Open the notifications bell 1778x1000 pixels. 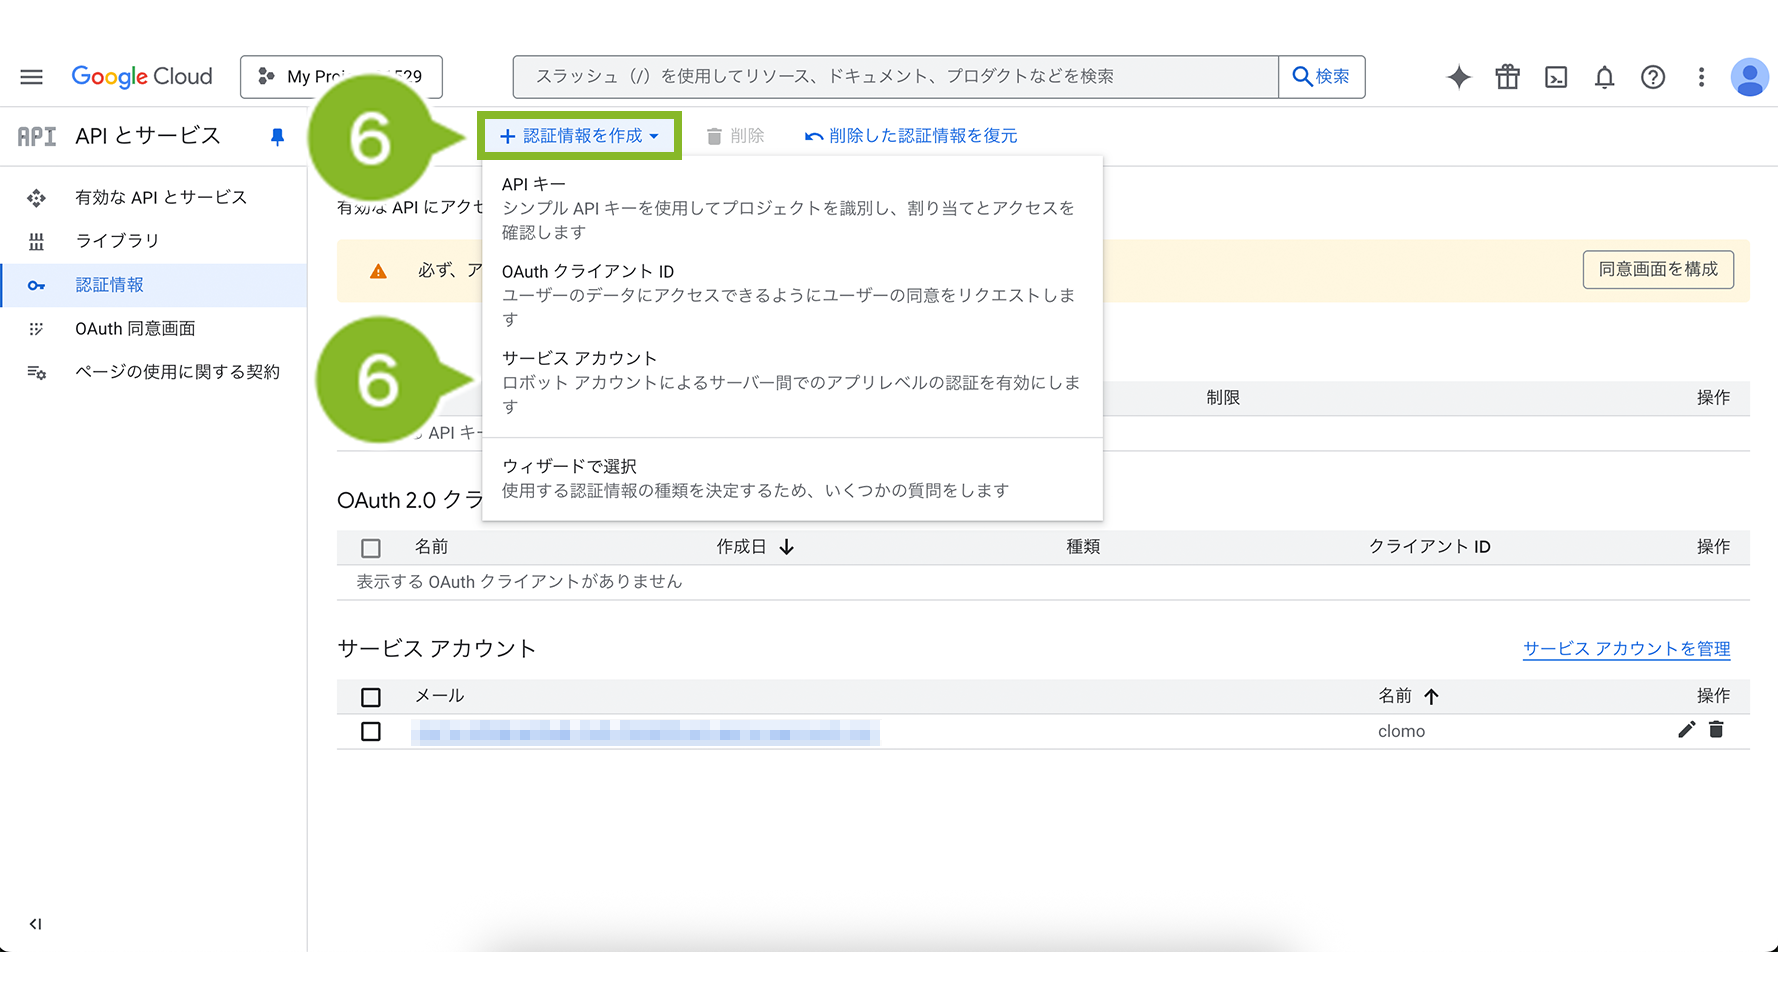(x=1604, y=77)
